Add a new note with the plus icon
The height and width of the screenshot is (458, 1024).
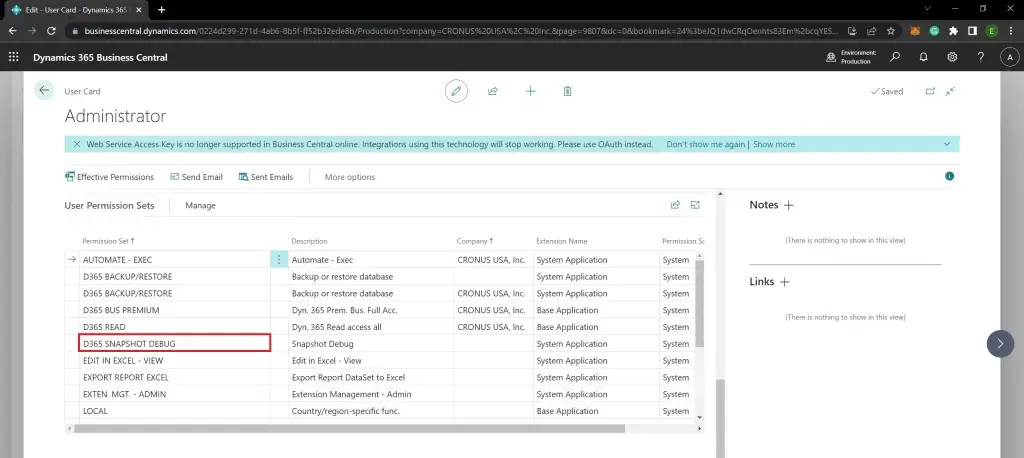(x=788, y=205)
